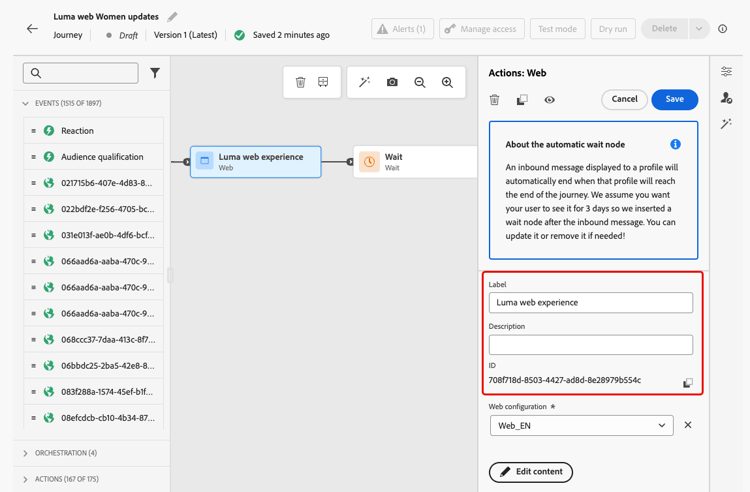
Task: Edit the Label field
Action: (x=591, y=303)
